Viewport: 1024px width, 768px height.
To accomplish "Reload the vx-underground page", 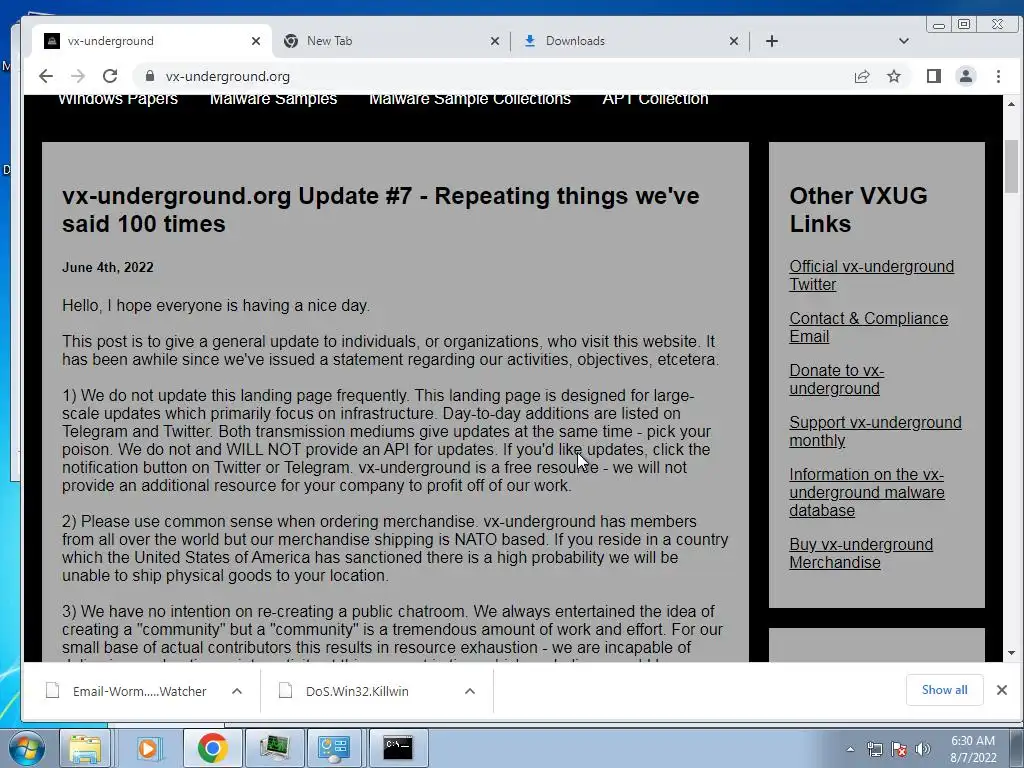I will [110, 76].
